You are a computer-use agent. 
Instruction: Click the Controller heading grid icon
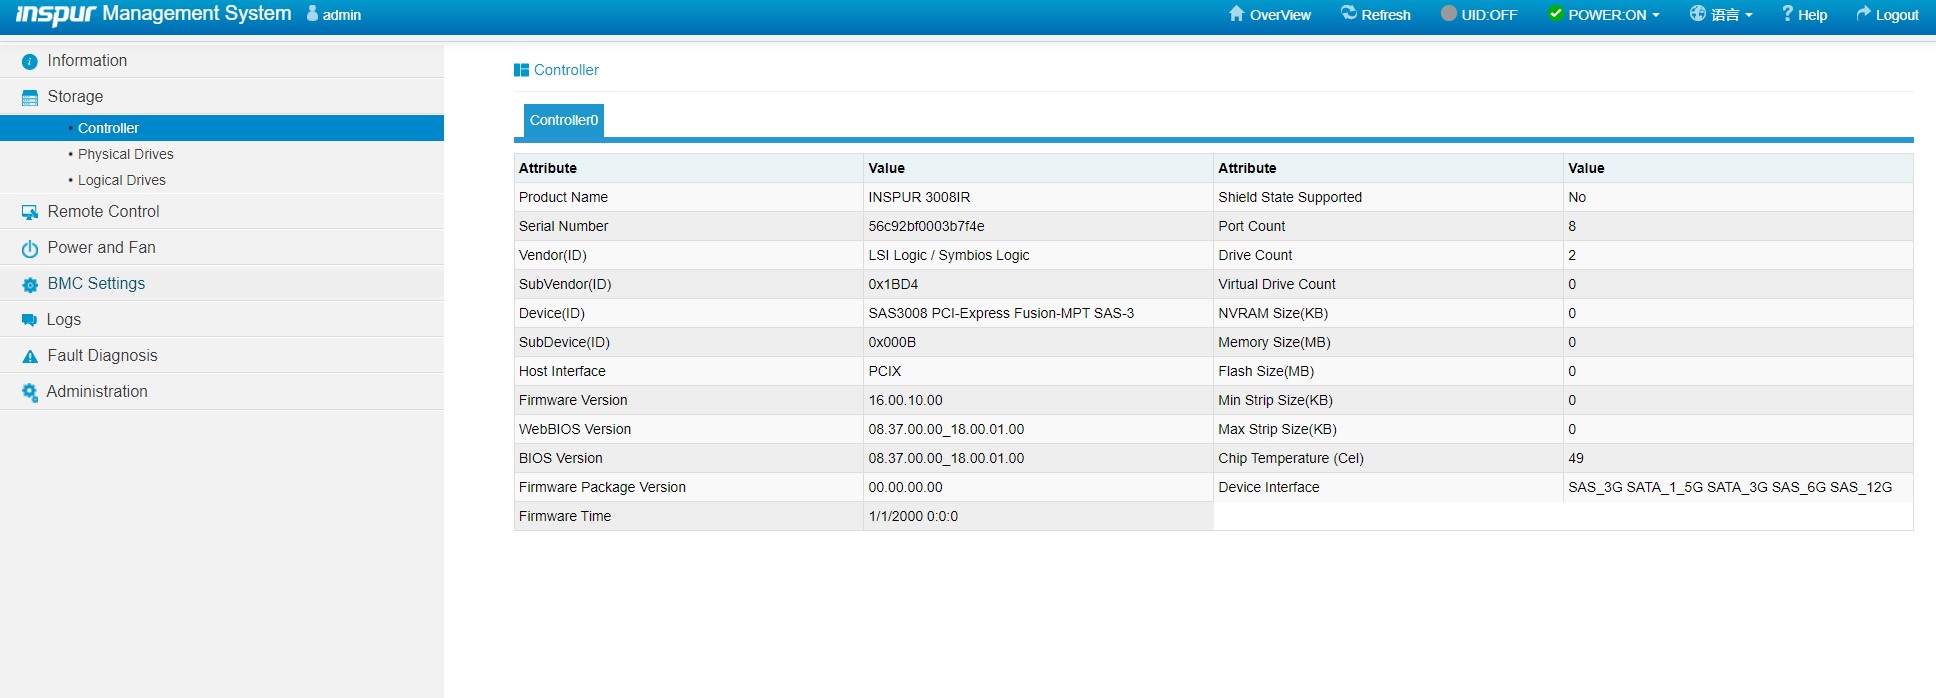[521, 70]
